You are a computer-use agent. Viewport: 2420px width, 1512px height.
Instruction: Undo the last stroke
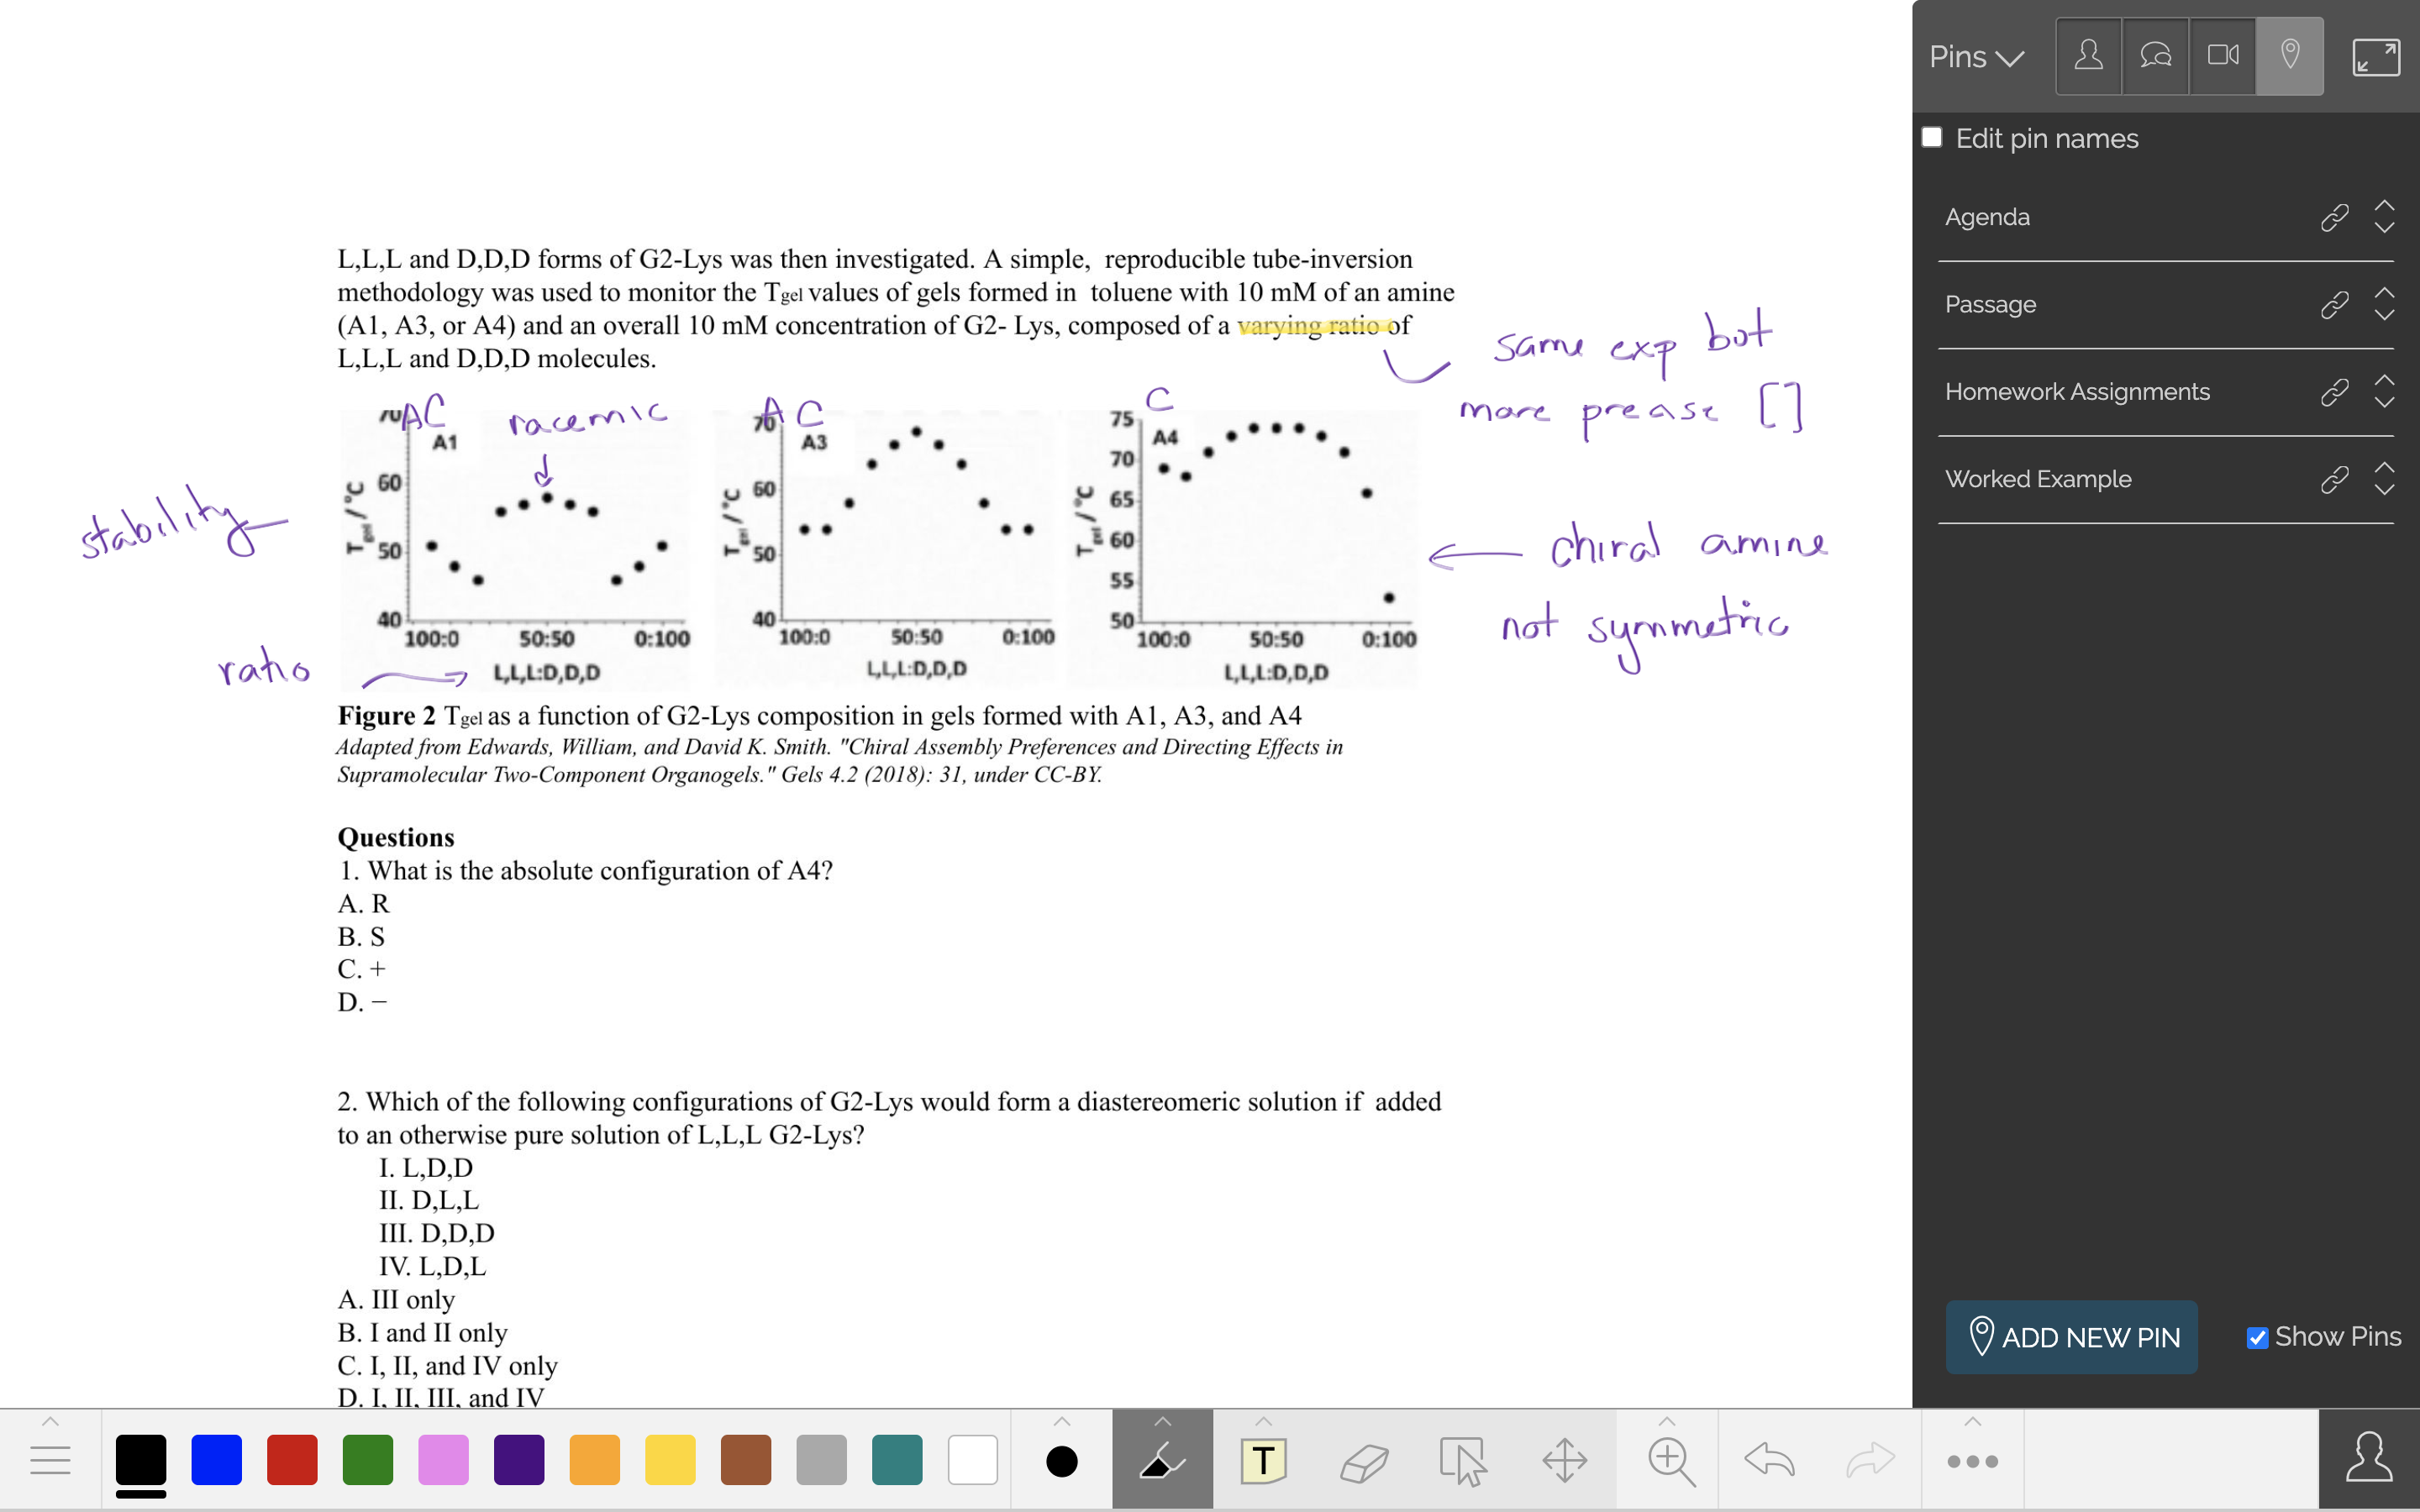click(x=1769, y=1460)
